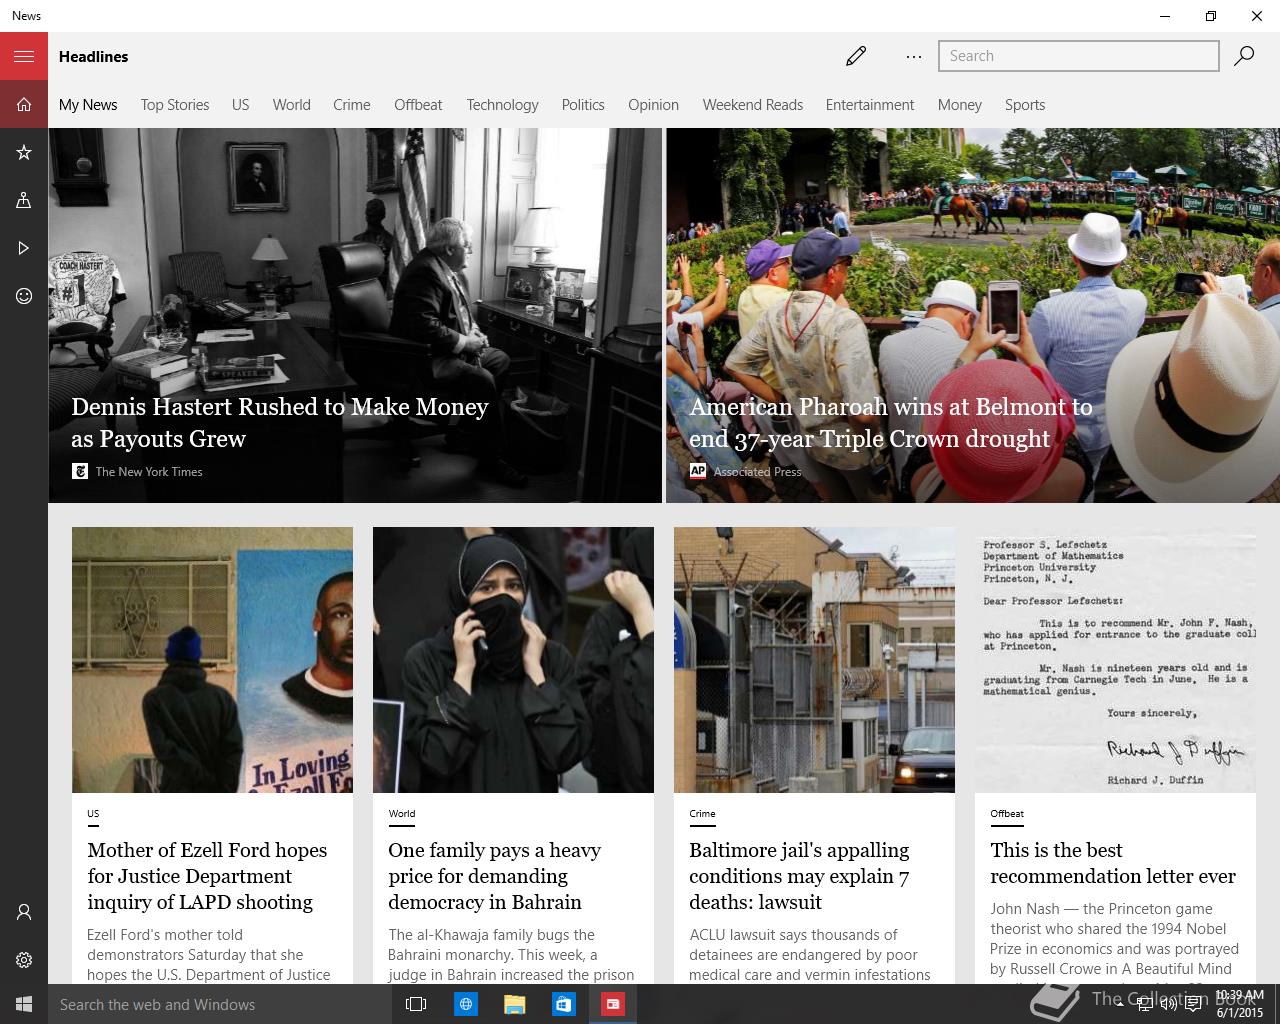
Task: Click Mother of Ezell Ford headline
Action: pos(207,876)
